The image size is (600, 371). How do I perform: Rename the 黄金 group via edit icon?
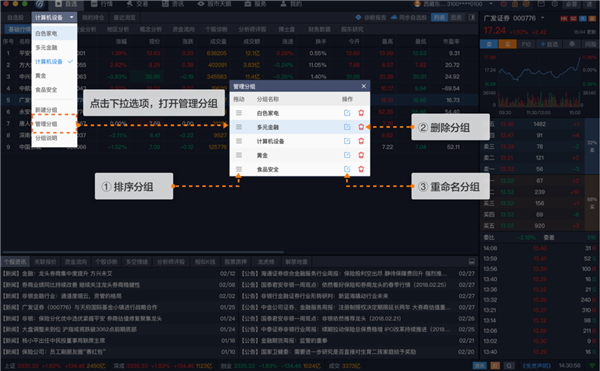click(x=347, y=155)
